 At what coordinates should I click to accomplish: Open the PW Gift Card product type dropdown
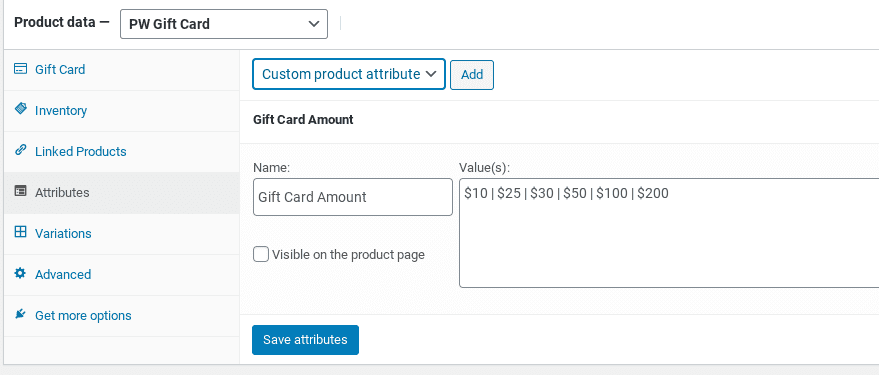224,24
